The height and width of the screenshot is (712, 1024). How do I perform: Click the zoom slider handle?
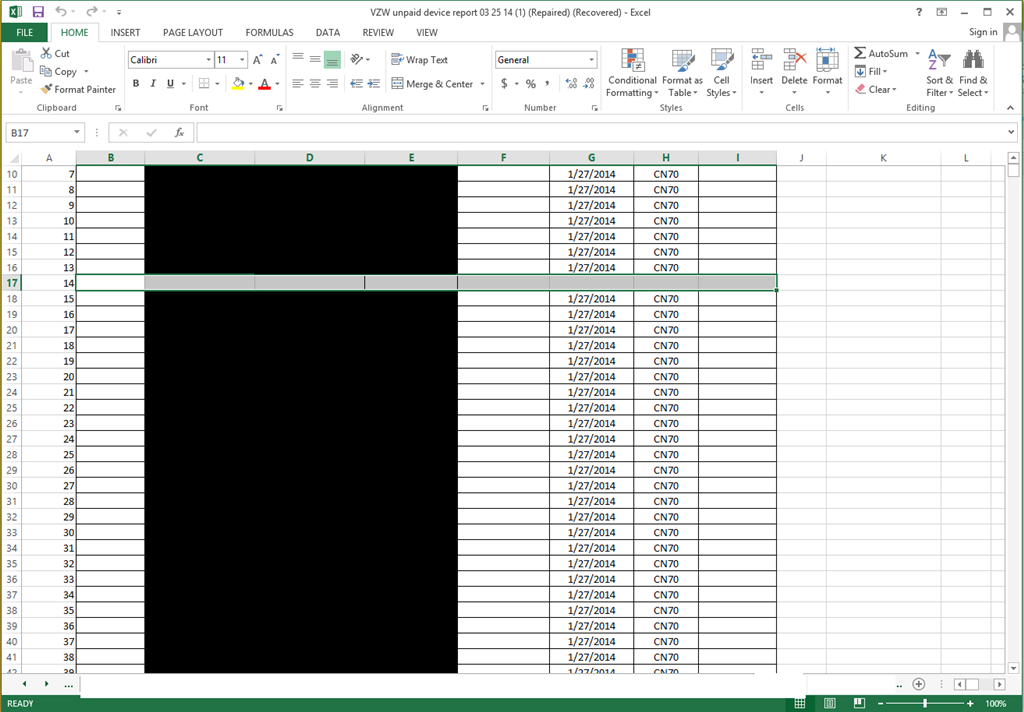(925, 703)
